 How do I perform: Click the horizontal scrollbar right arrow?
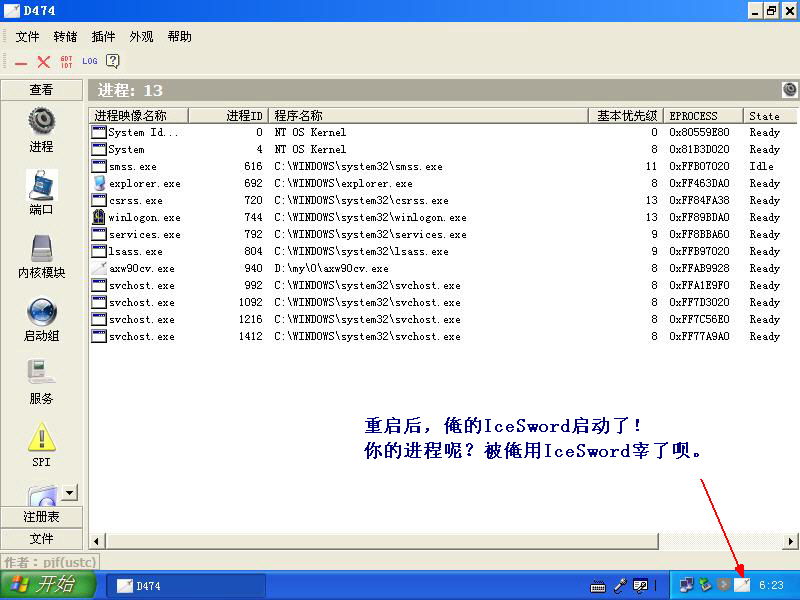790,541
